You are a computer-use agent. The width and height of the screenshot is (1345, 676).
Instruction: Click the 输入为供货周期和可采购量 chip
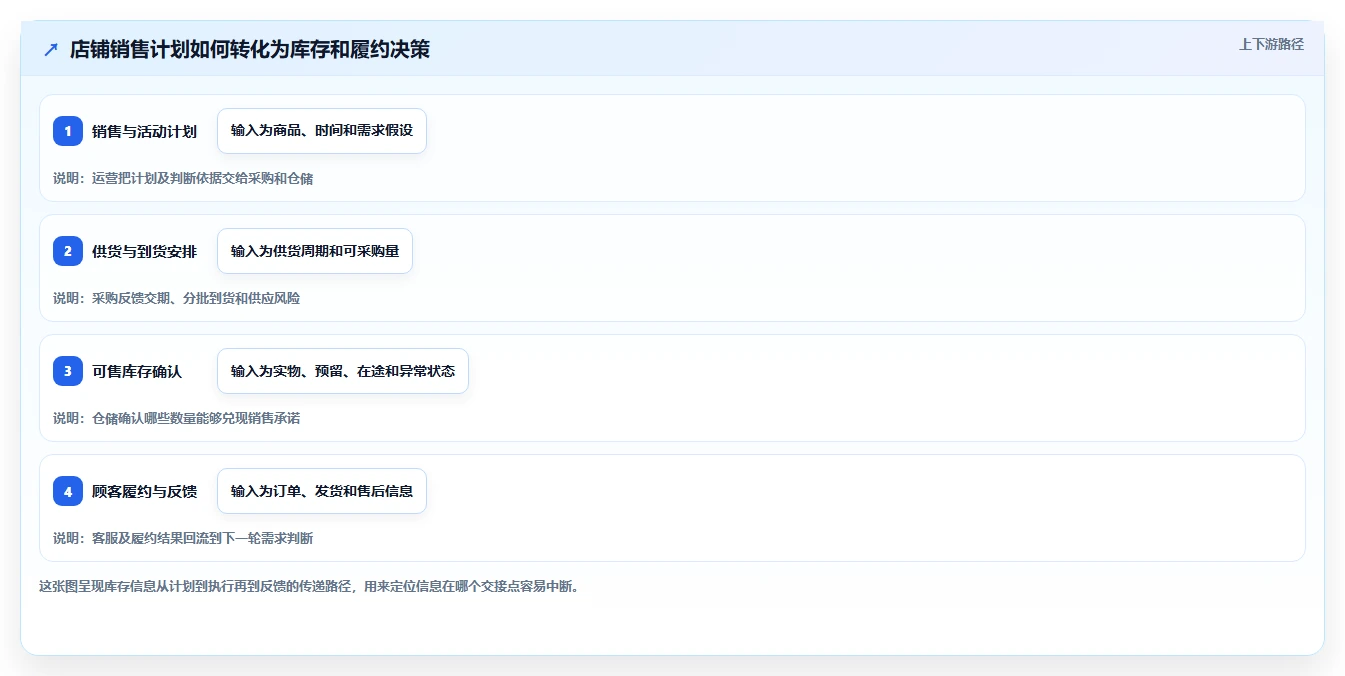pos(315,251)
